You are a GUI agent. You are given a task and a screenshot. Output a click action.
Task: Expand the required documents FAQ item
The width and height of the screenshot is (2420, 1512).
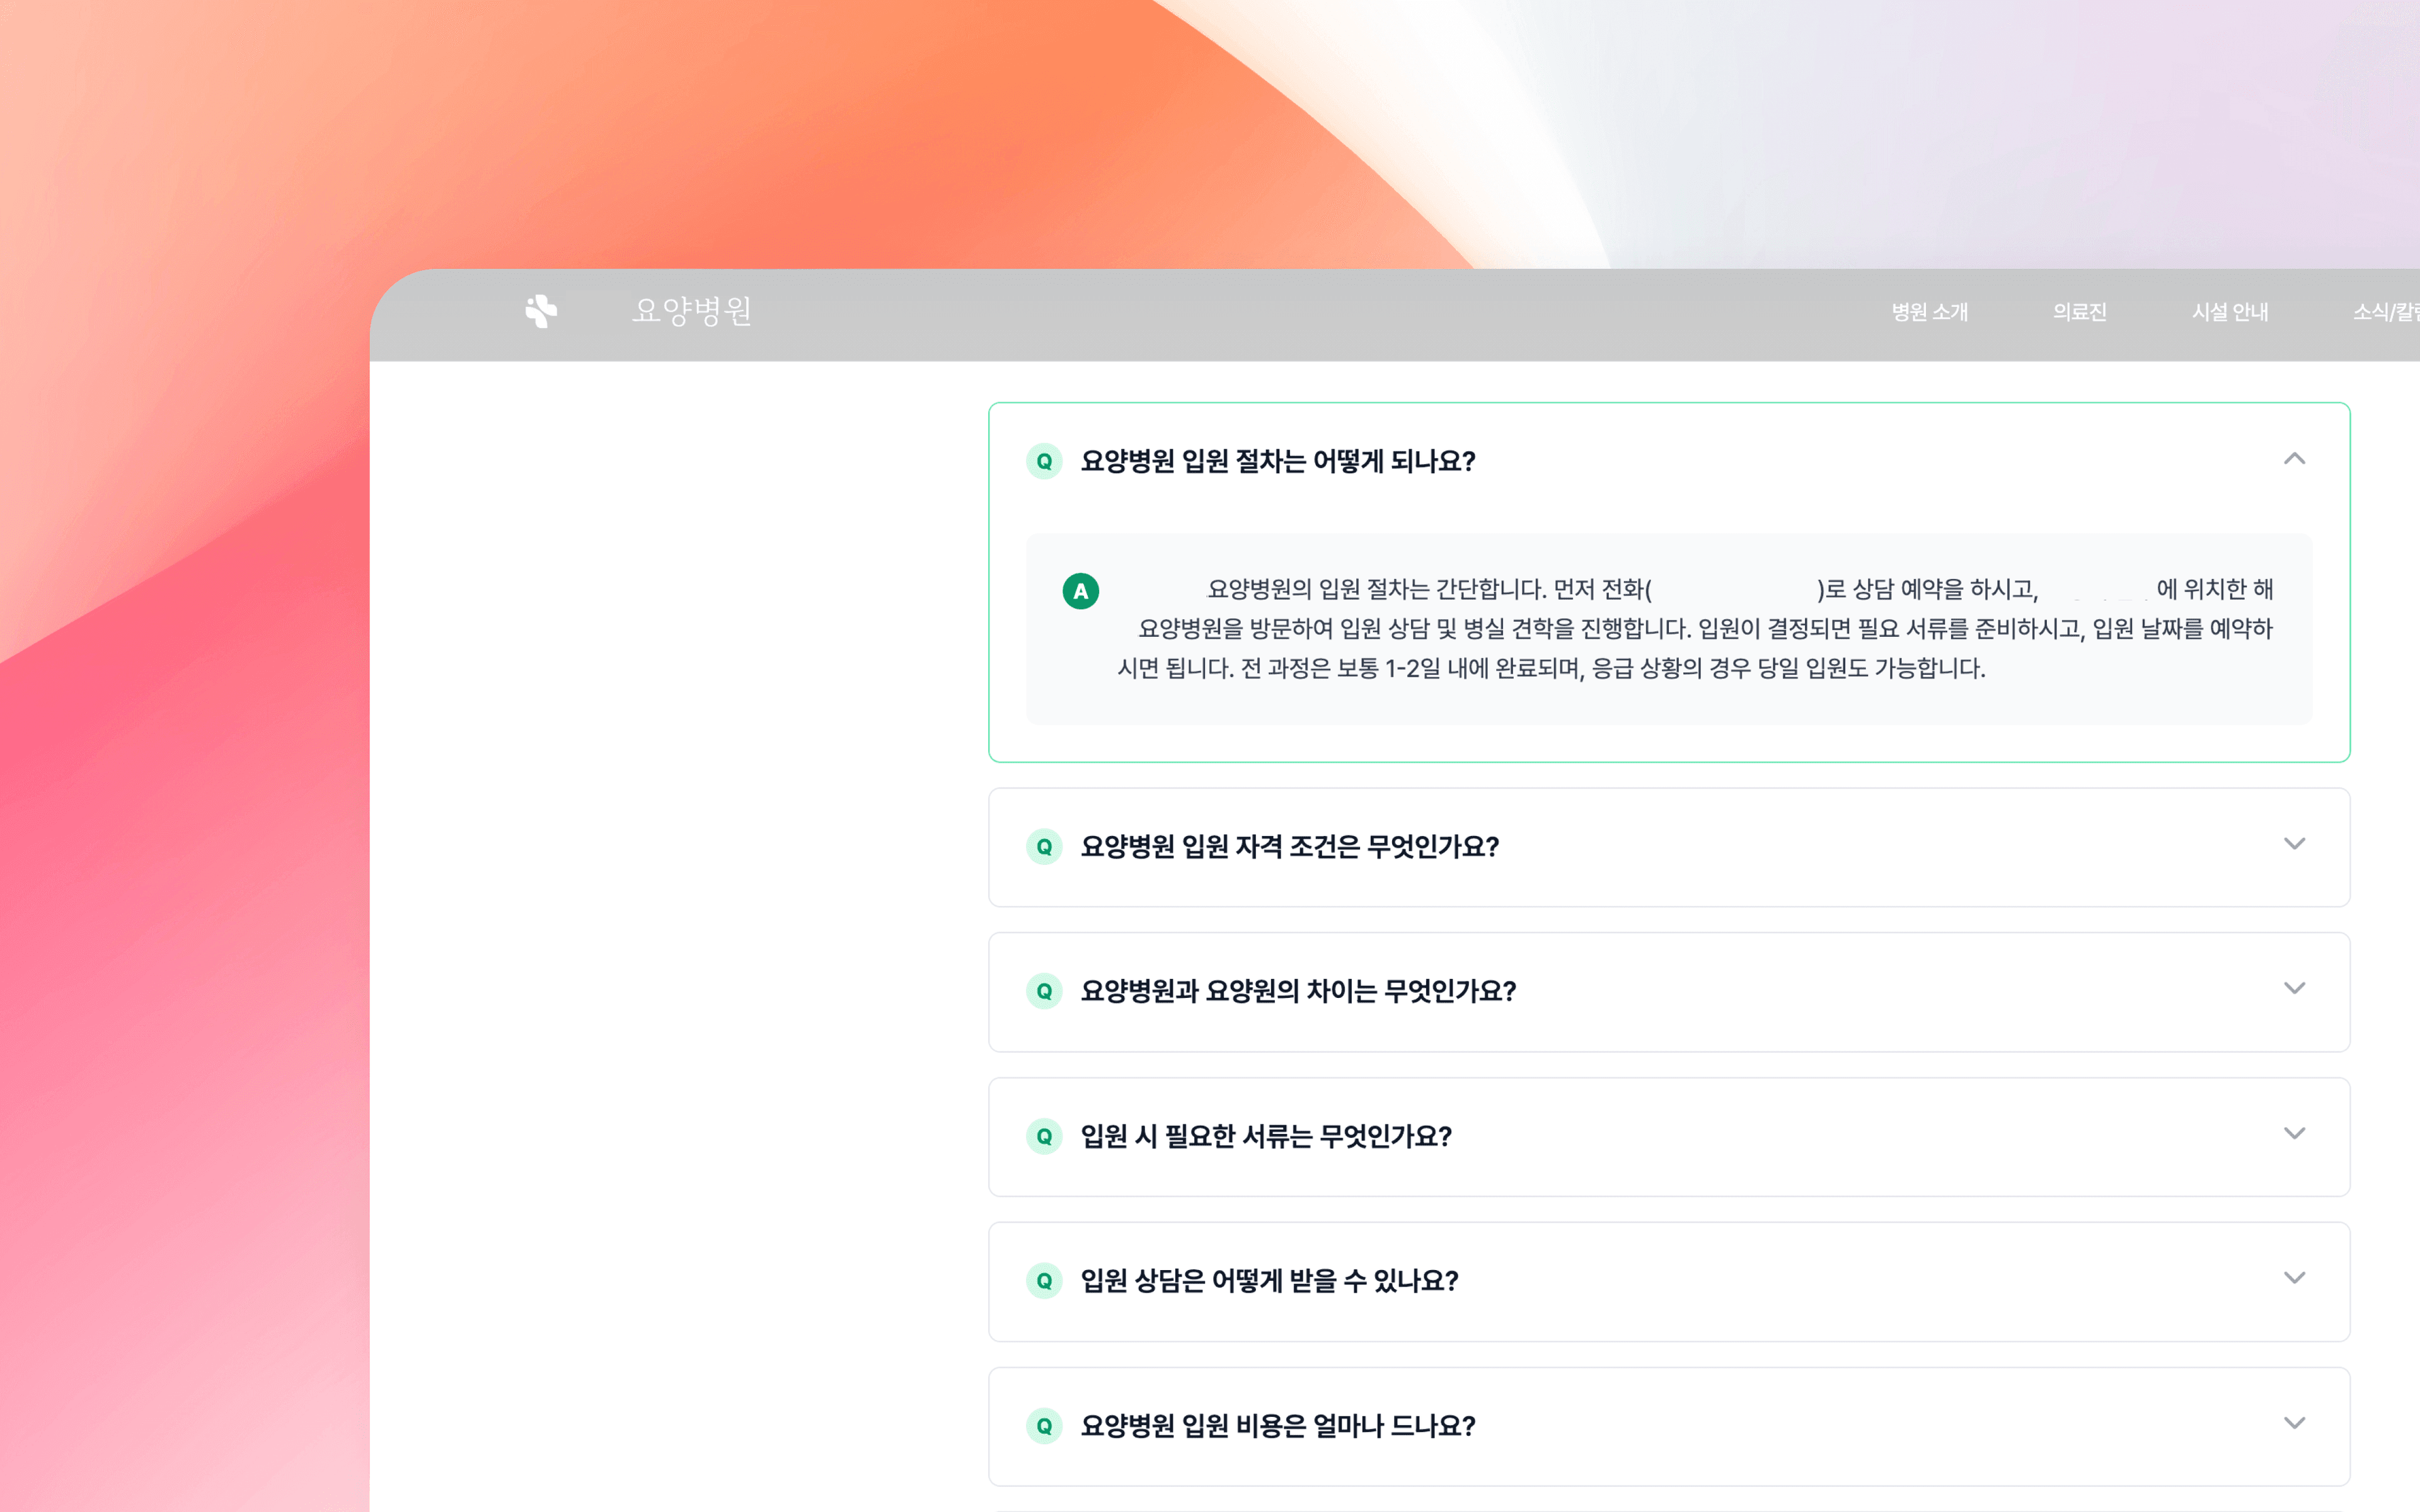pos(2296,1134)
